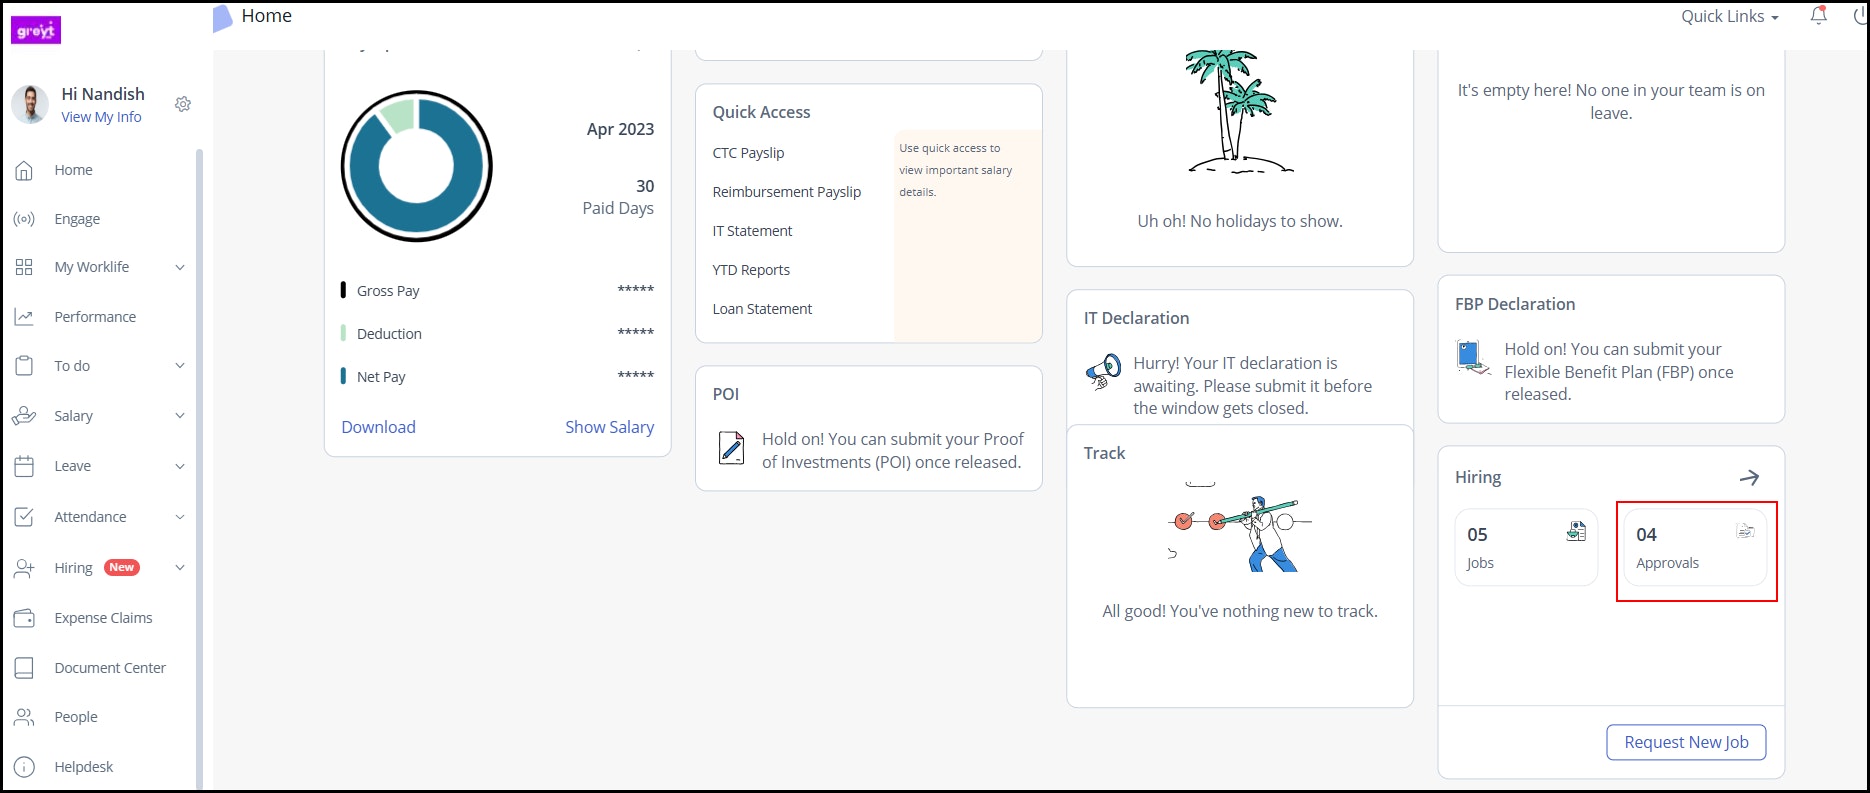
Task: Click the greyt logo
Action: pos(36,31)
